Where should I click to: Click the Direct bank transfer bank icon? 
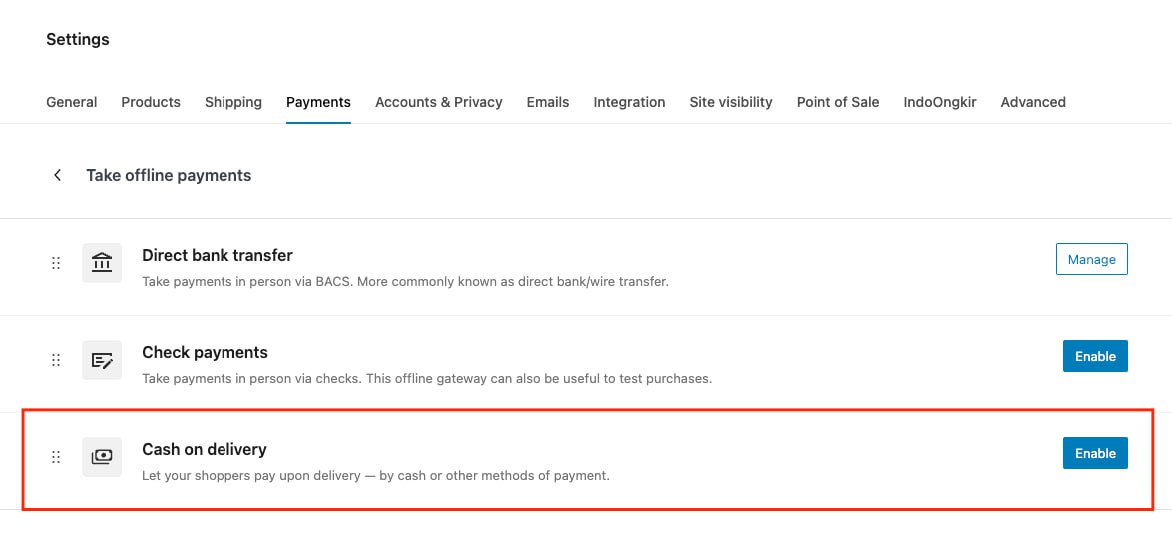(101, 263)
